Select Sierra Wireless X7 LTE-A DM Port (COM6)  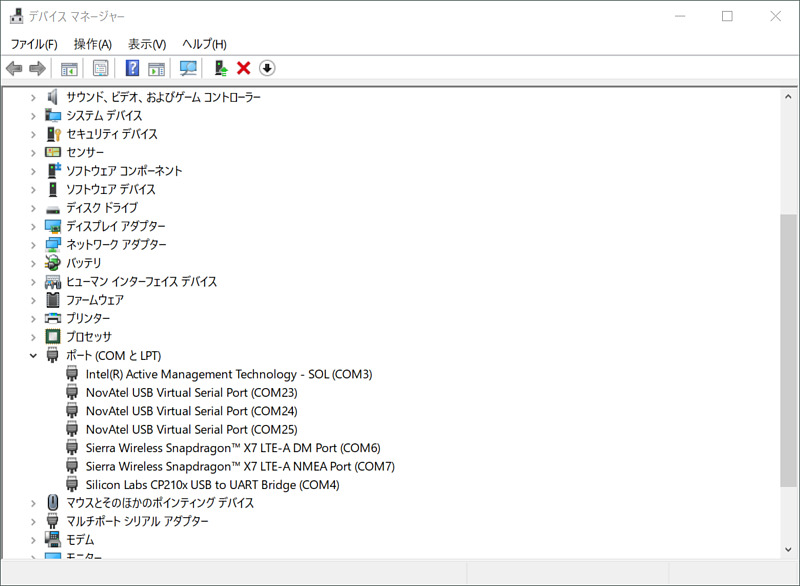point(233,448)
